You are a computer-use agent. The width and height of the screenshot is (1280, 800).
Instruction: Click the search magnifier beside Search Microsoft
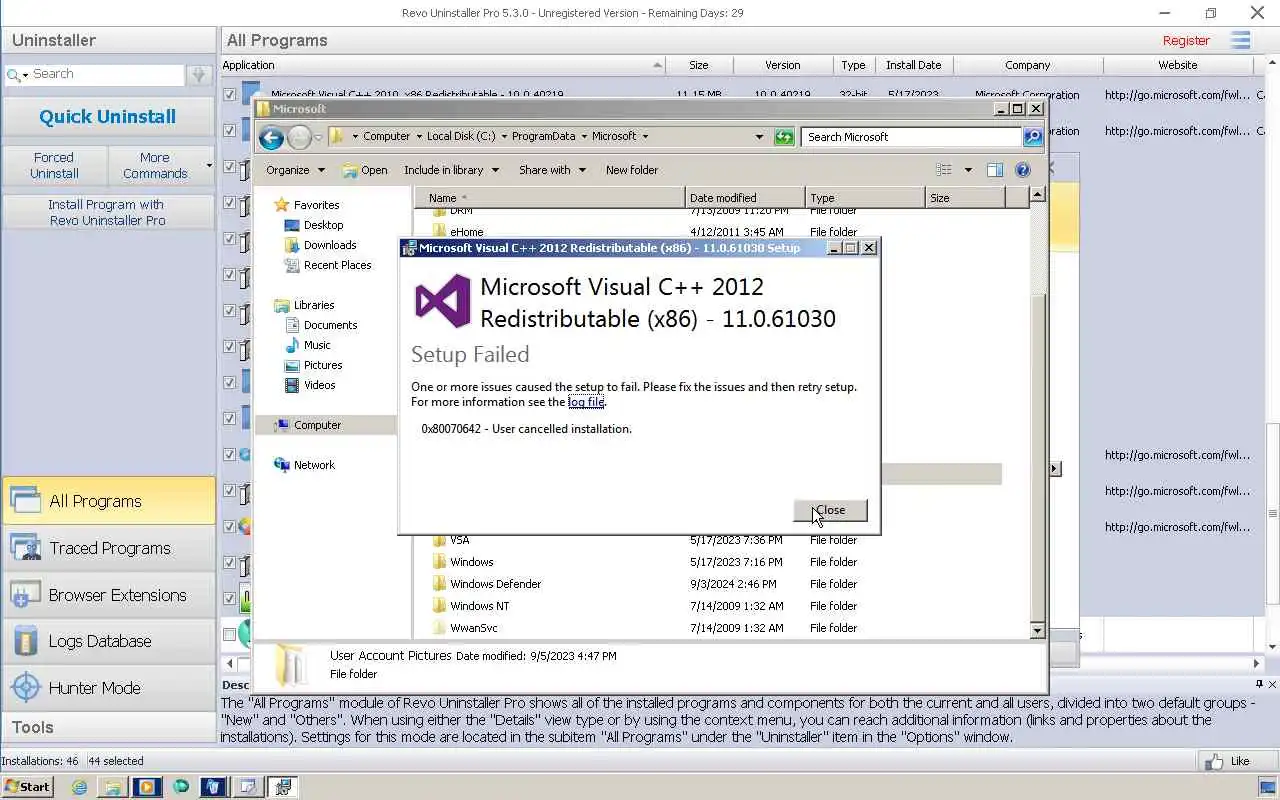[1033, 137]
